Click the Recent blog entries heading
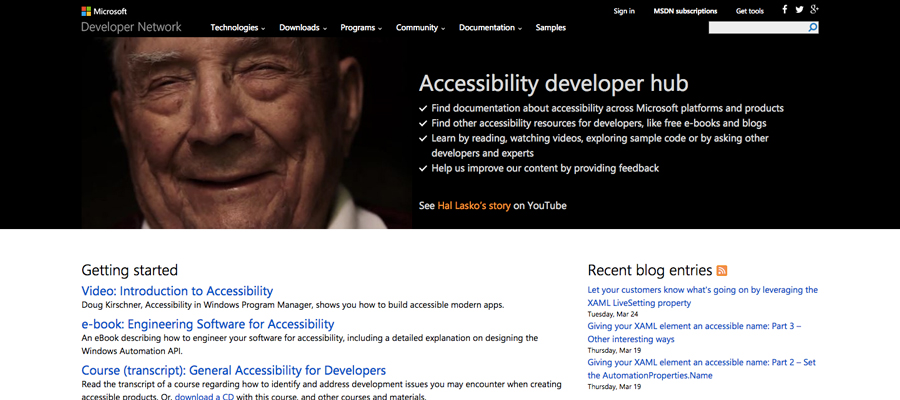 (x=650, y=270)
